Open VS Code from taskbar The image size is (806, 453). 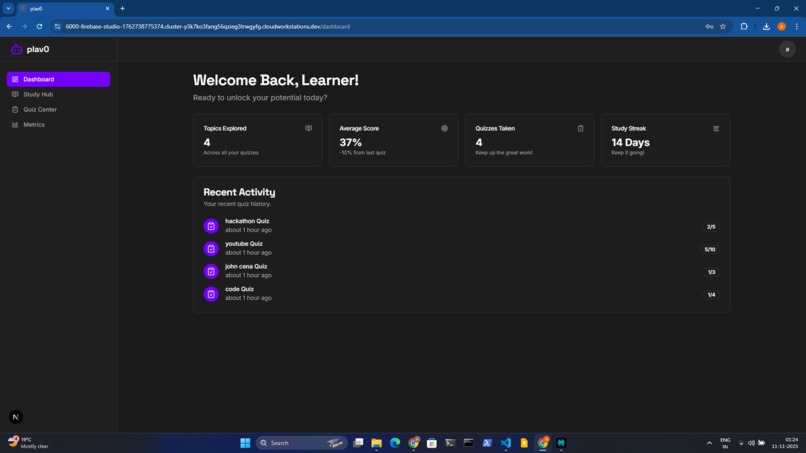click(506, 443)
